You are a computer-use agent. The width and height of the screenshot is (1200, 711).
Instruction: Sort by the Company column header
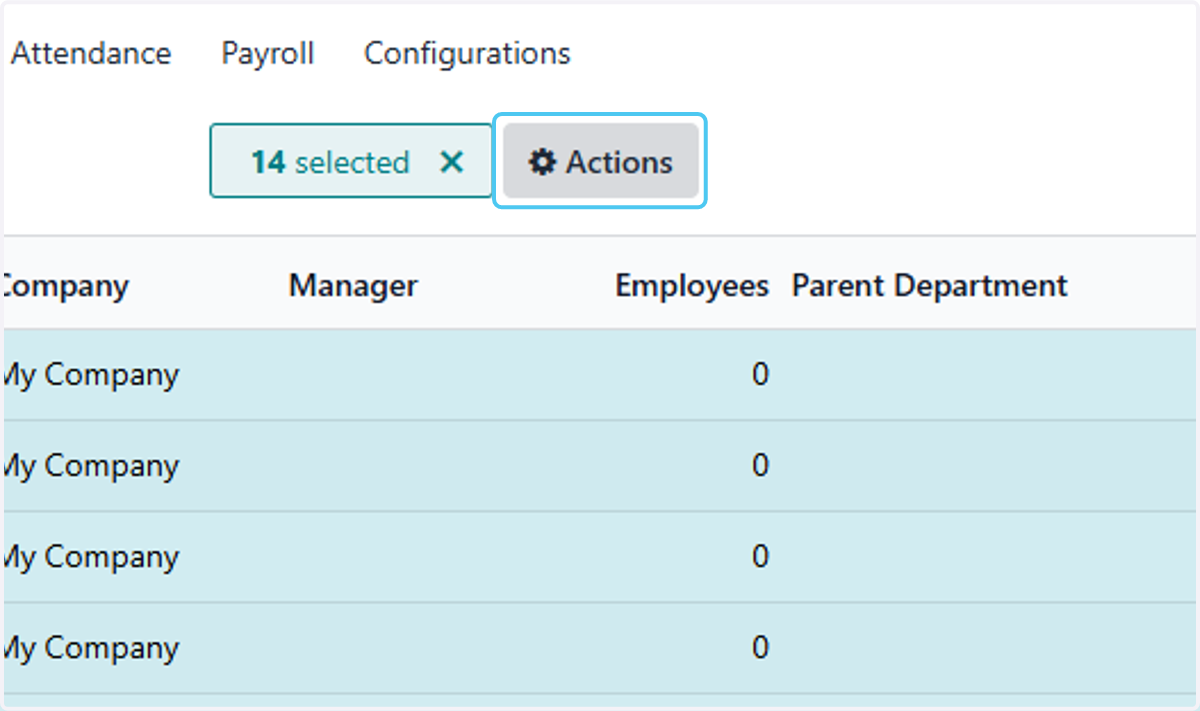tap(64, 286)
